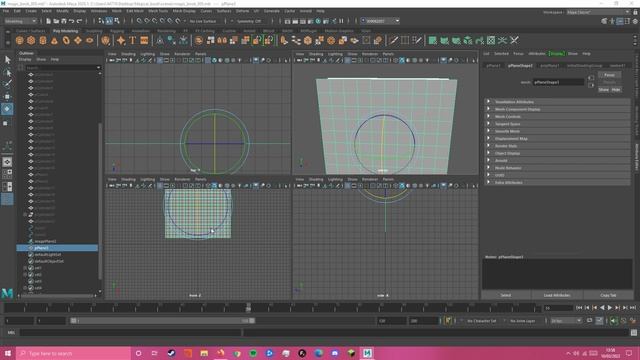
Task: Click the New scene icon
Action: pos(48,21)
